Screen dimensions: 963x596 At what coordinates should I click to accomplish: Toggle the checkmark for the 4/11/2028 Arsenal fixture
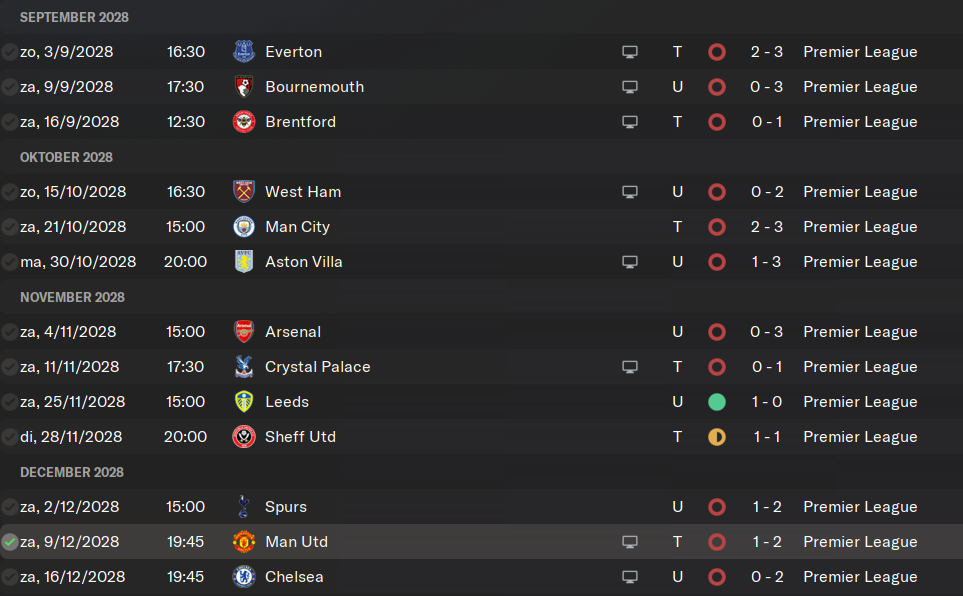click(x=9, y=332)
